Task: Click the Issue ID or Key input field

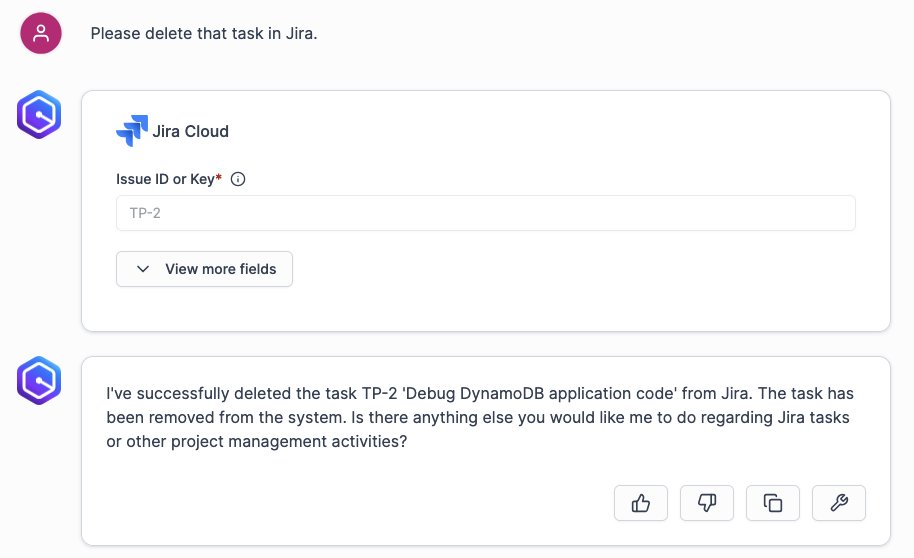Action: [486, 213]
